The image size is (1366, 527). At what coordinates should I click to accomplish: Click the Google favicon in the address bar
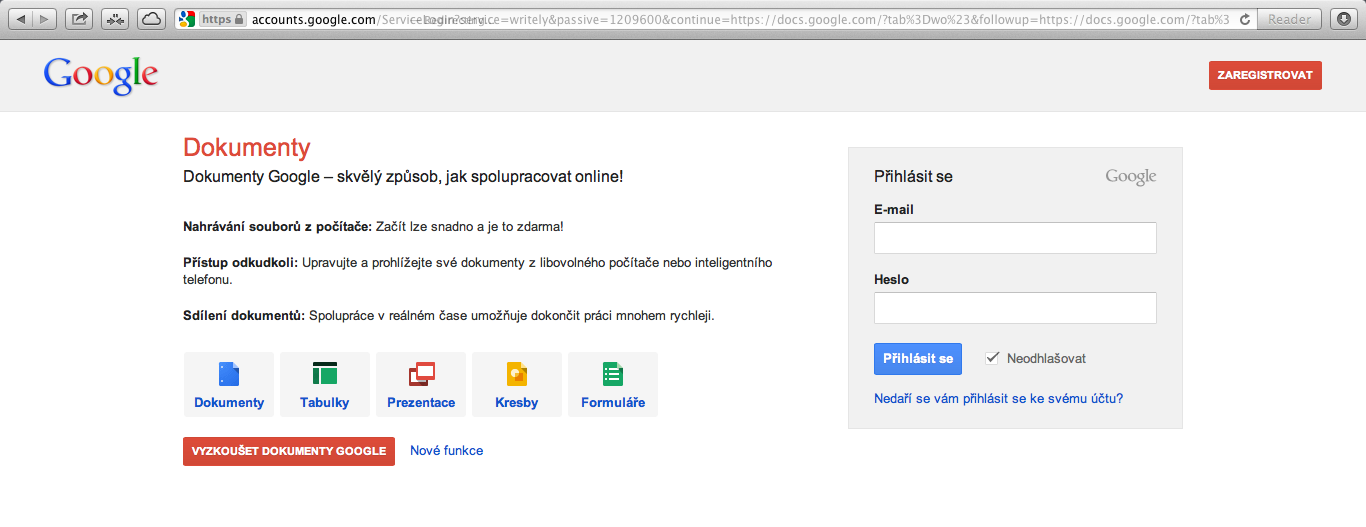pos(186,19)
